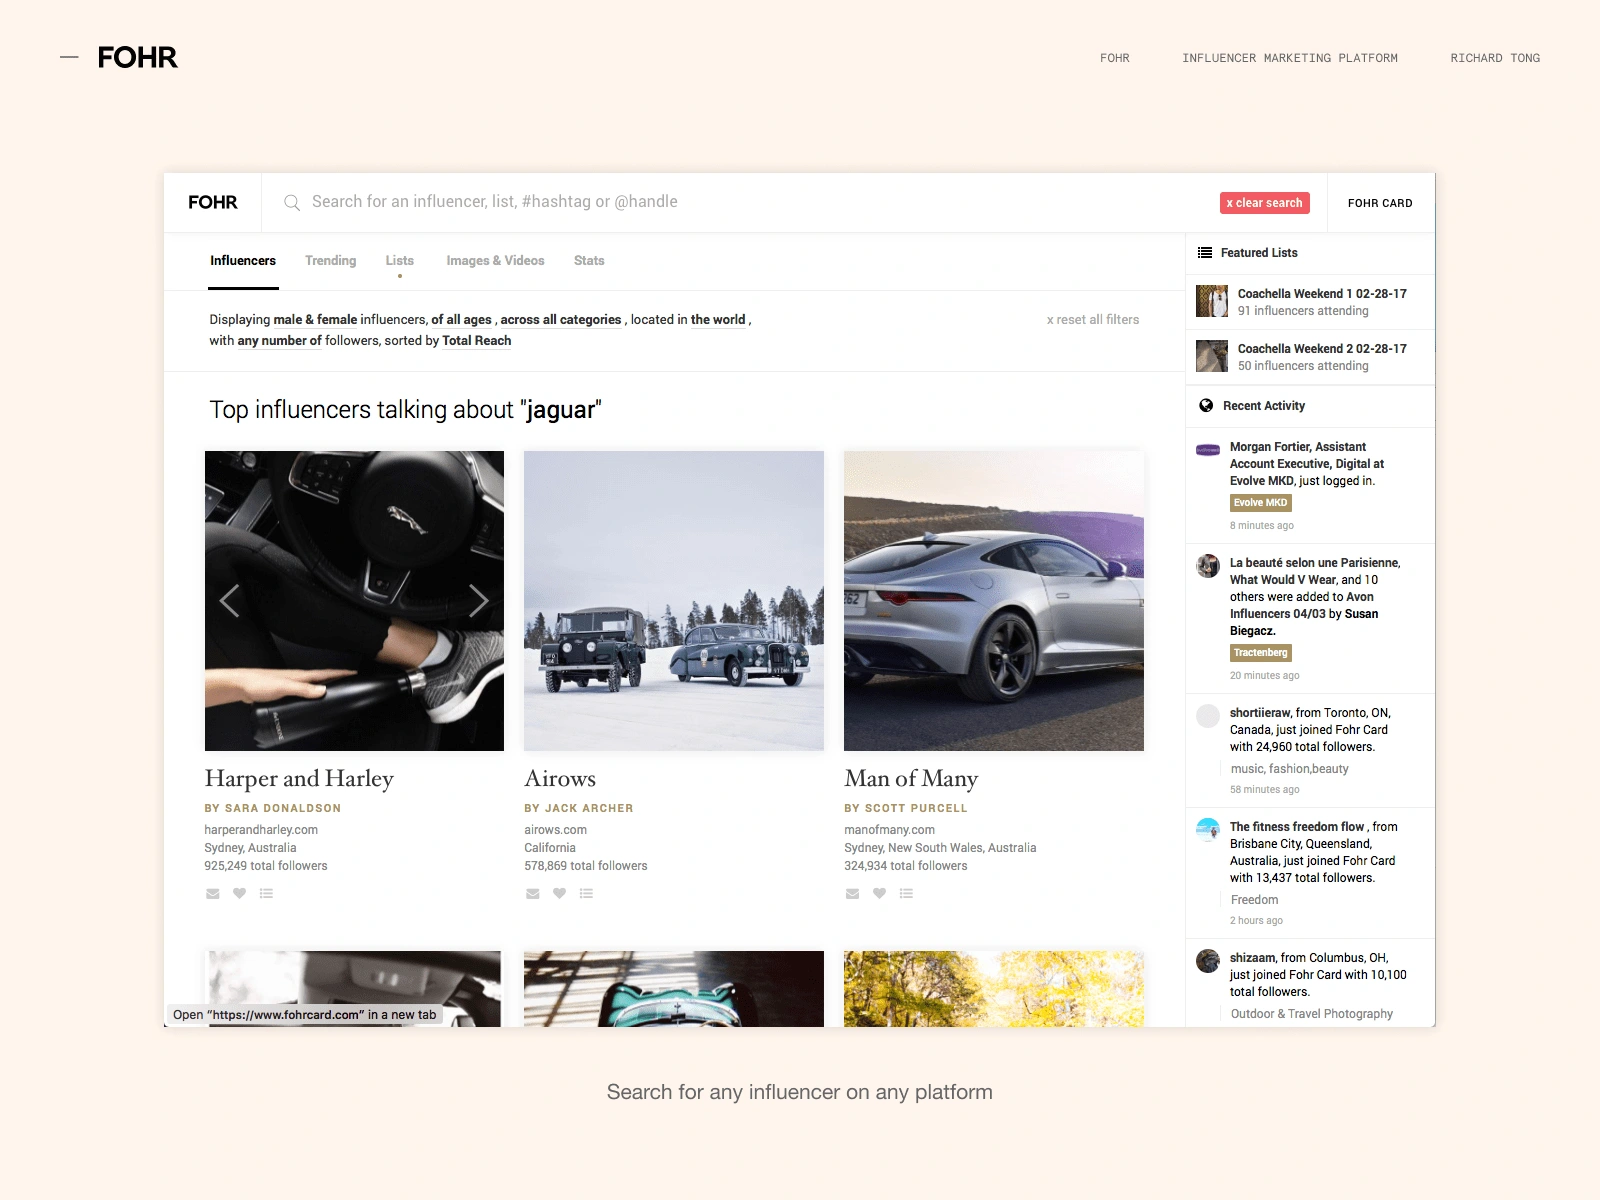Image resolution: width=1600 pixels, height=1200 pixels.
Task: Show previous image with left carousel arrow
Action: [230, 601]
